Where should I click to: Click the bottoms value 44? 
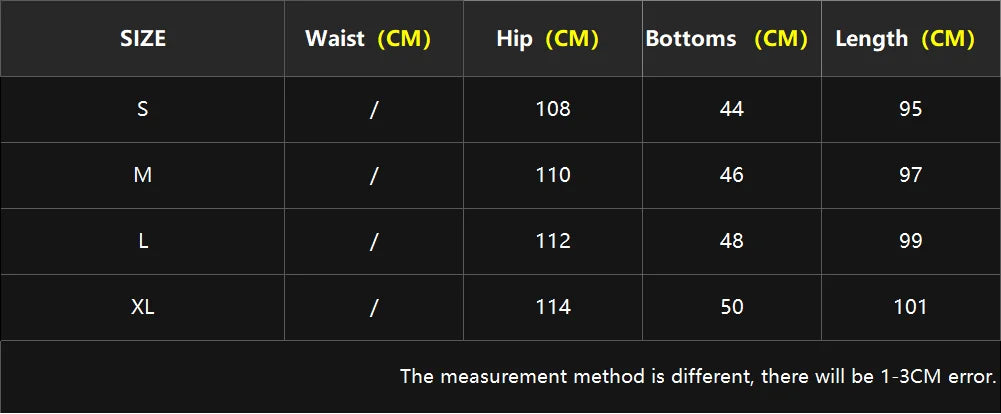coord(732,109)
